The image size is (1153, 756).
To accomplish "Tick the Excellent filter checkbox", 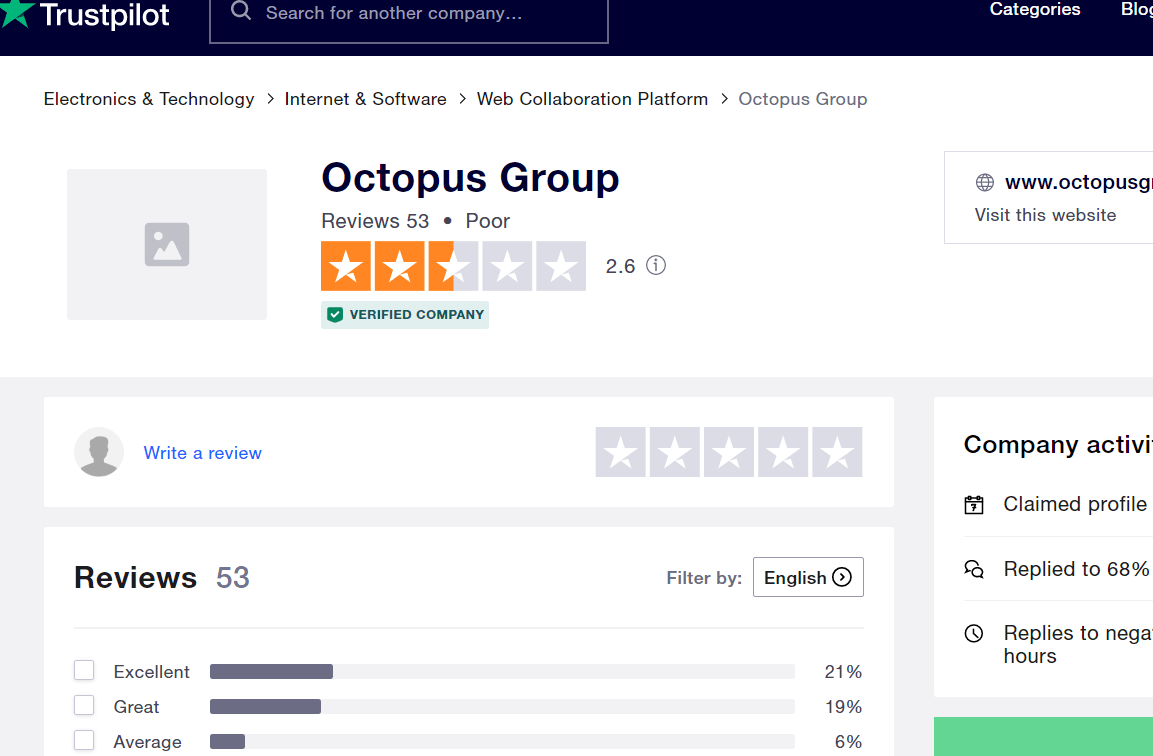I will coord(84,671).
